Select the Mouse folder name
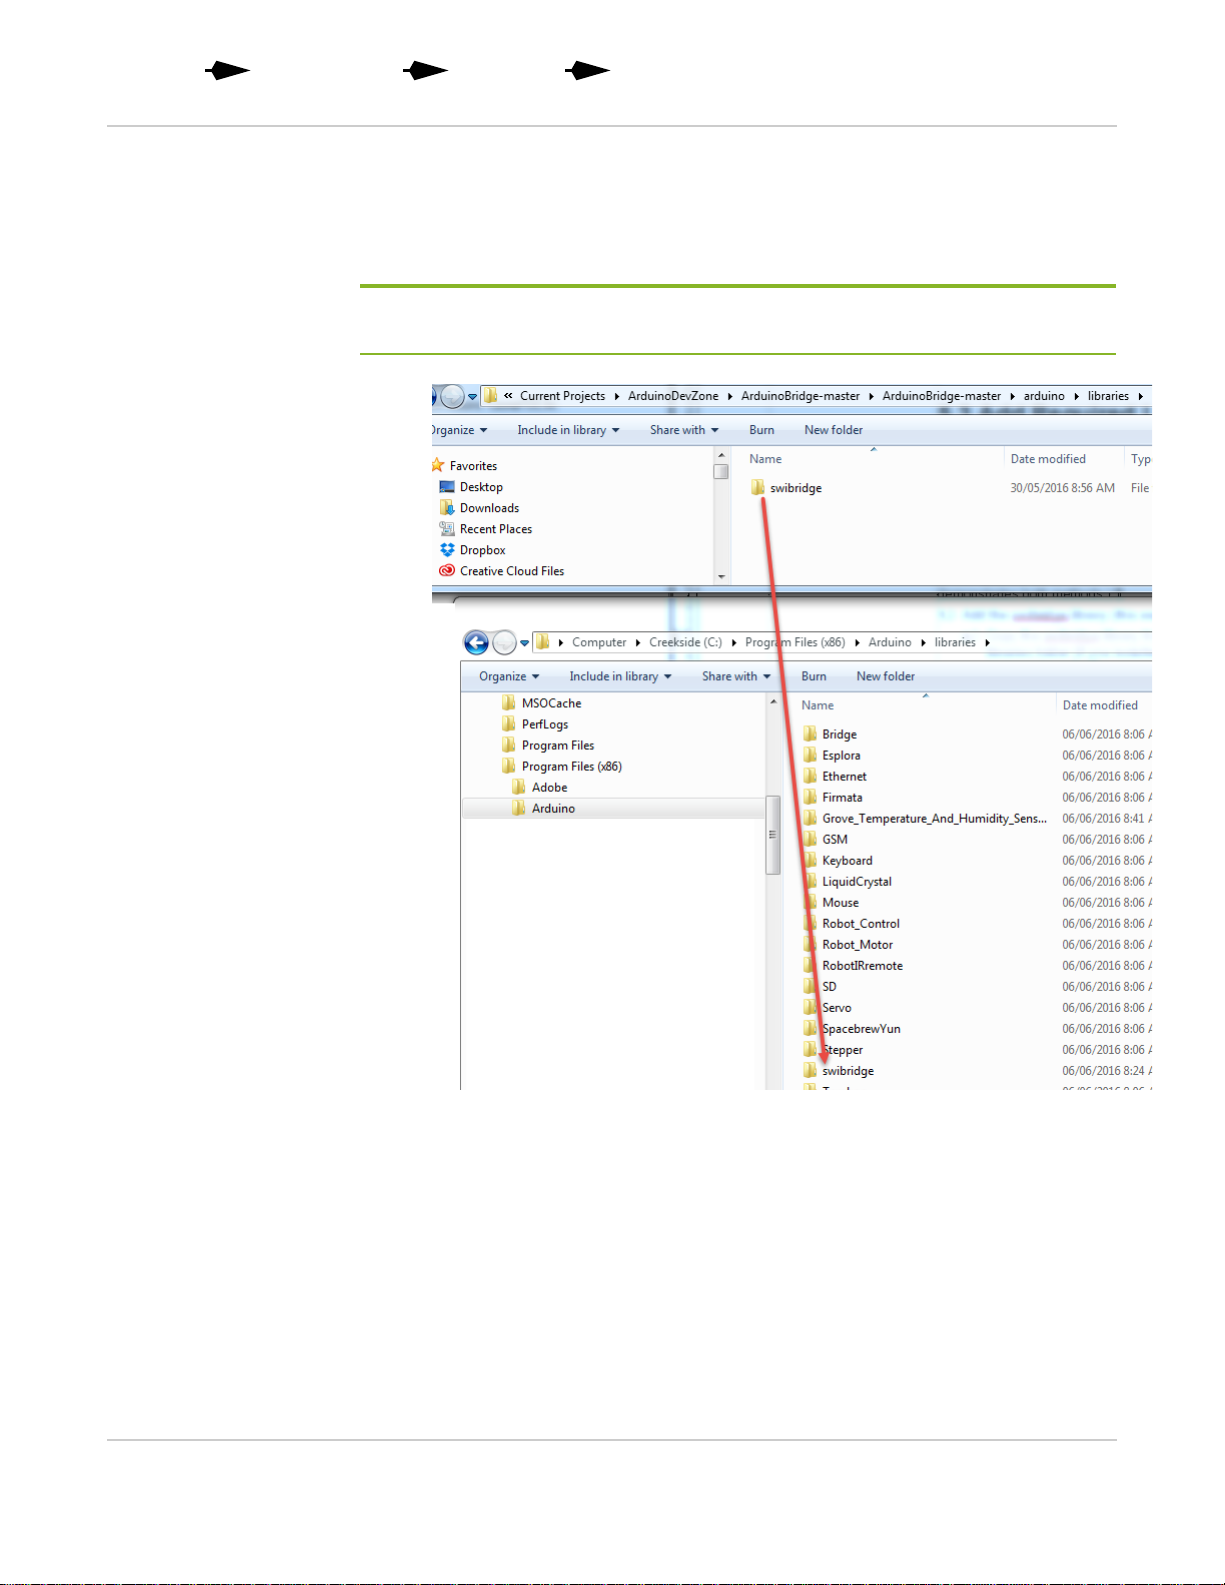The image size is (1225, 1585). coord(840,902)
